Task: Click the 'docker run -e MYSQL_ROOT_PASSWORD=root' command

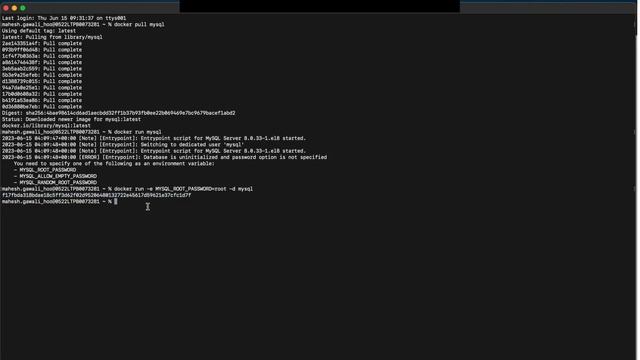Action: 183,189
